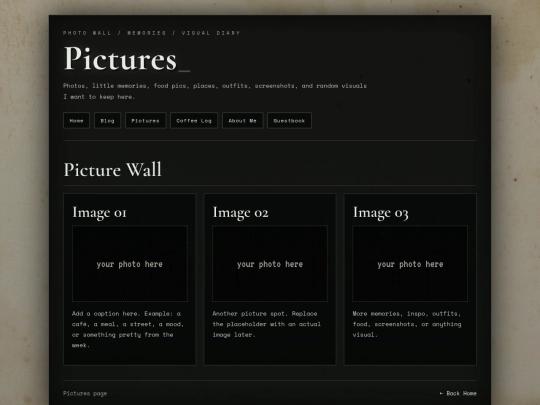This screenshot has height=405, width=540.
Task: Open the Home nav link
Action: (x=76, y=121)
